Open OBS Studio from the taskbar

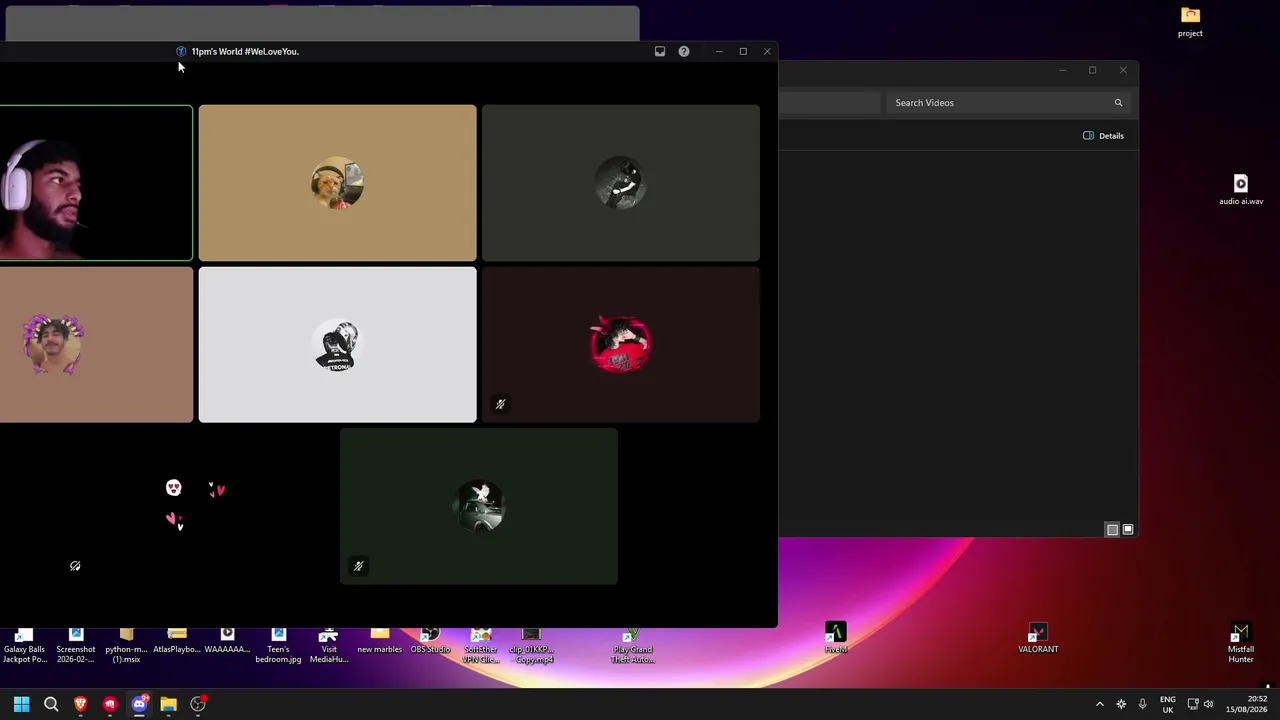point(198,704)
